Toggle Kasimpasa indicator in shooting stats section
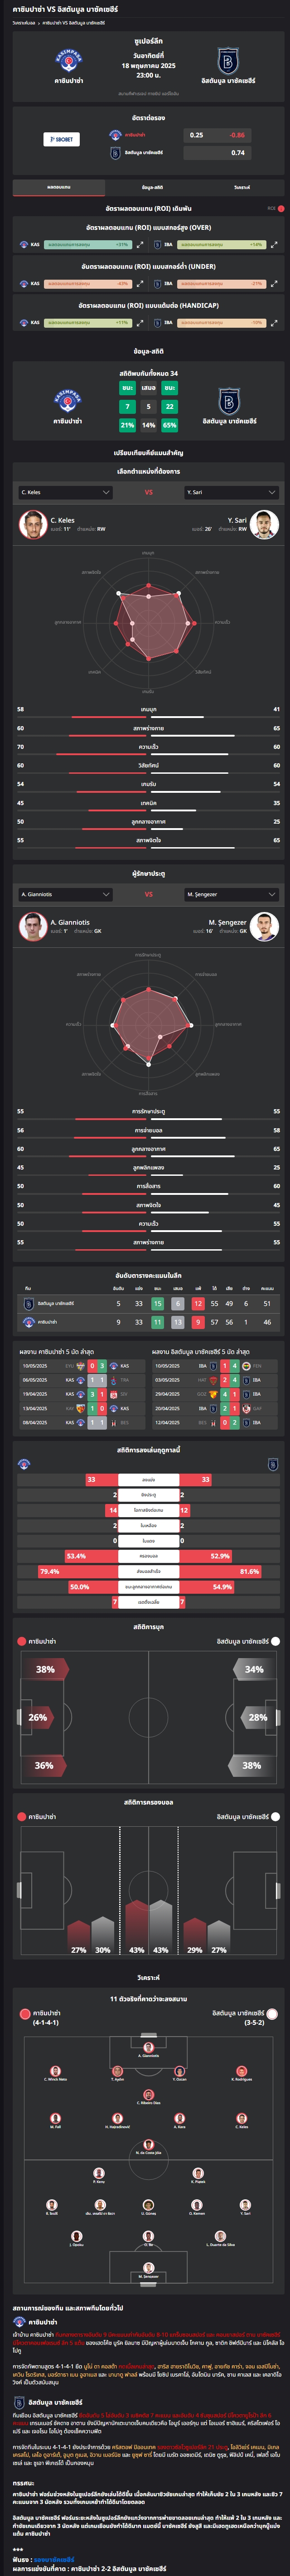Screen dimensions: 290x2576 pos(21,1641)
